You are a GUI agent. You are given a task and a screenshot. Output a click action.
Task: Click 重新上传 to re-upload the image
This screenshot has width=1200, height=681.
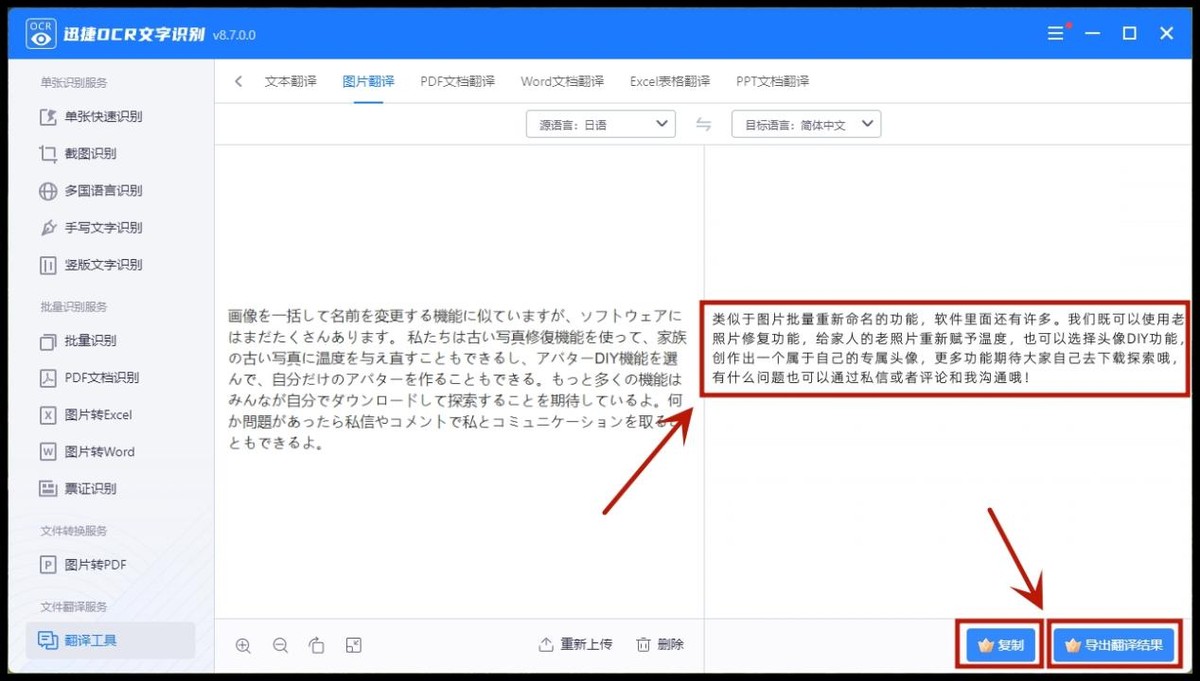(580, 645)
